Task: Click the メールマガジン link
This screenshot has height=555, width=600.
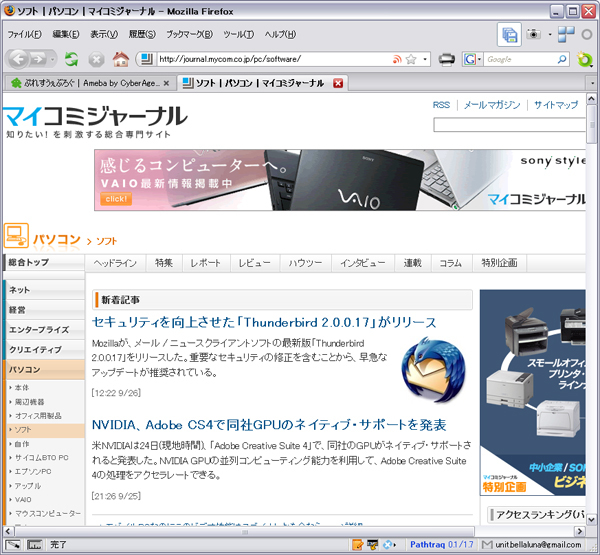Action: [492, 105]
